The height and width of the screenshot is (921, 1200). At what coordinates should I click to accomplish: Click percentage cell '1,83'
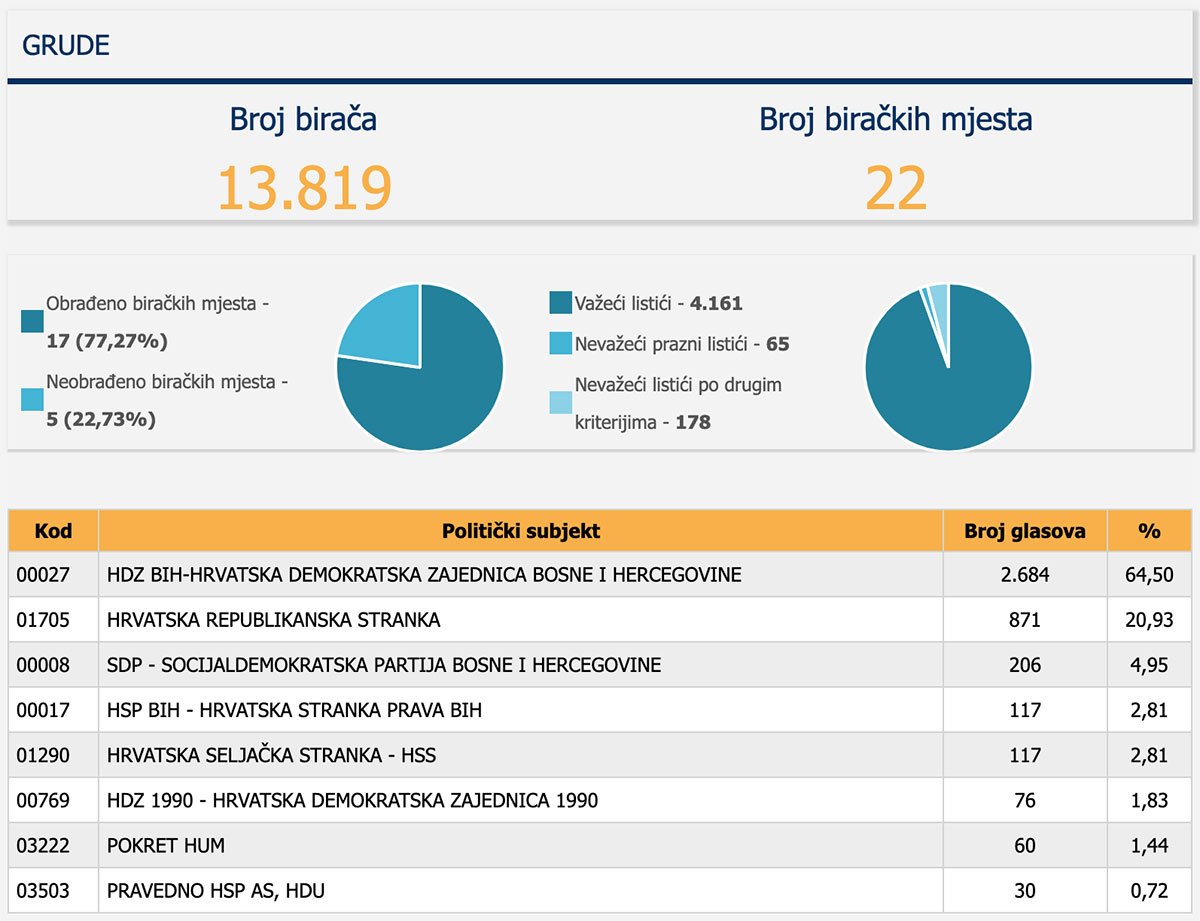(x=1150, y=800)
